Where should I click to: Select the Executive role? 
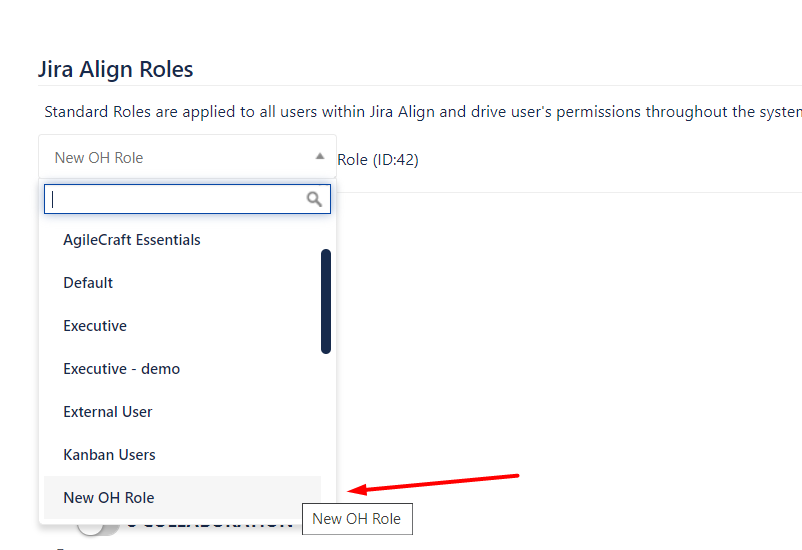95,326
